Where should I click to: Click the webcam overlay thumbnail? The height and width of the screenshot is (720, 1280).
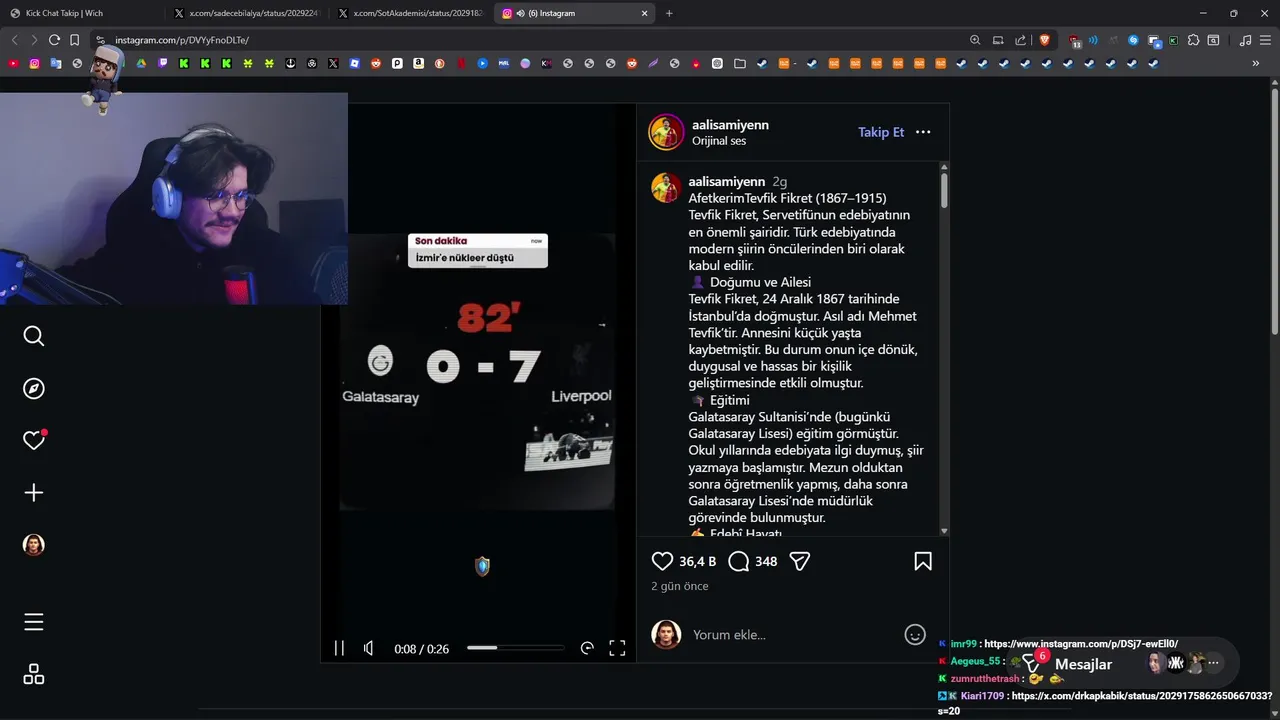point(174,198)
